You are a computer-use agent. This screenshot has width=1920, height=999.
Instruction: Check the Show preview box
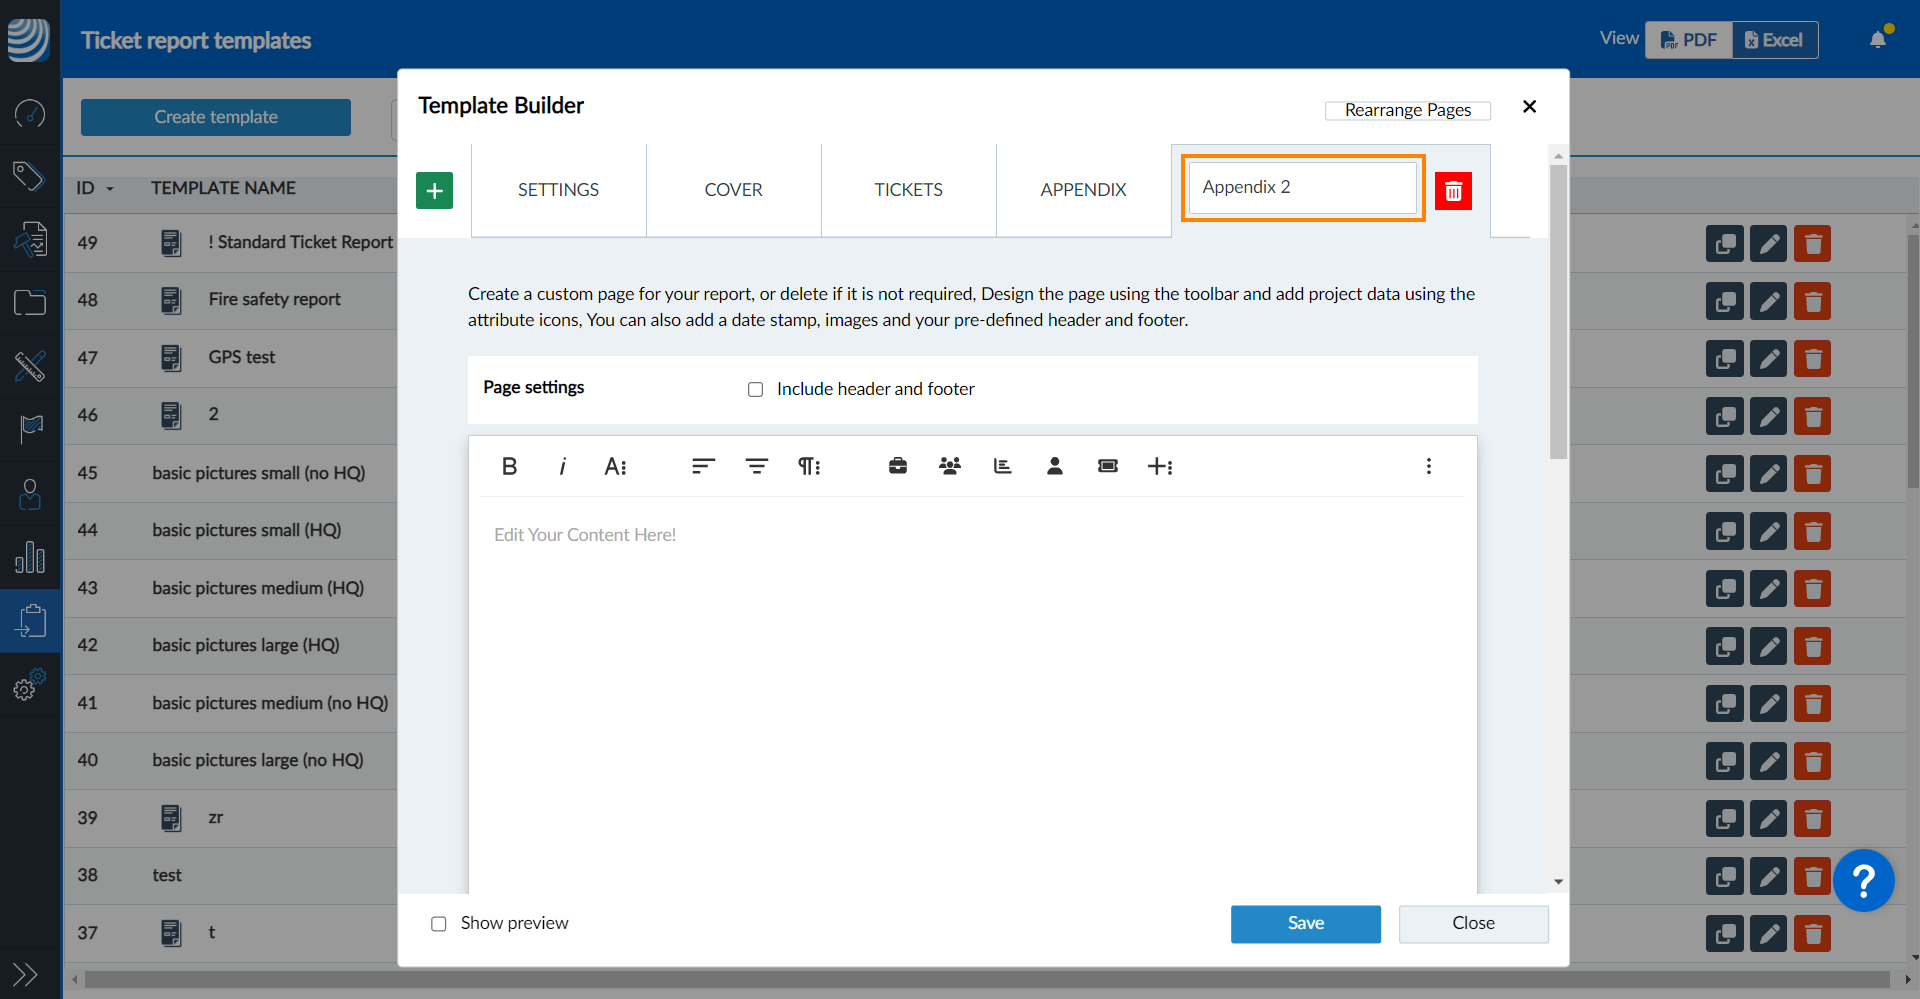pos(439,924)
